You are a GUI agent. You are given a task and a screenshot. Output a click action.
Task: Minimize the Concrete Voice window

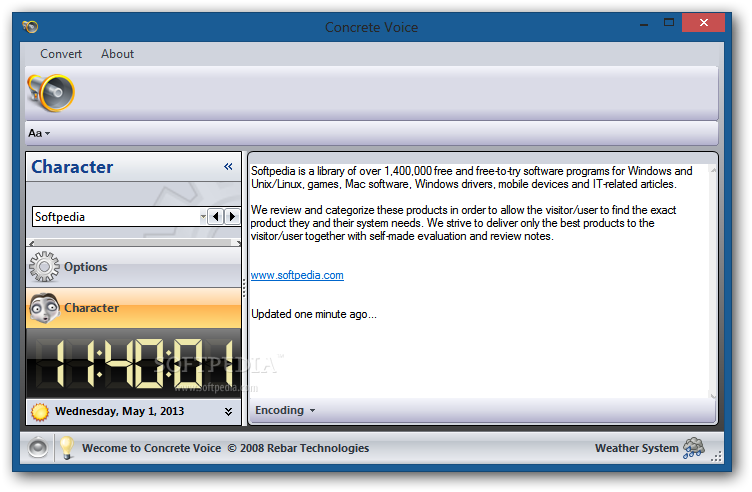tap(644, 23)
